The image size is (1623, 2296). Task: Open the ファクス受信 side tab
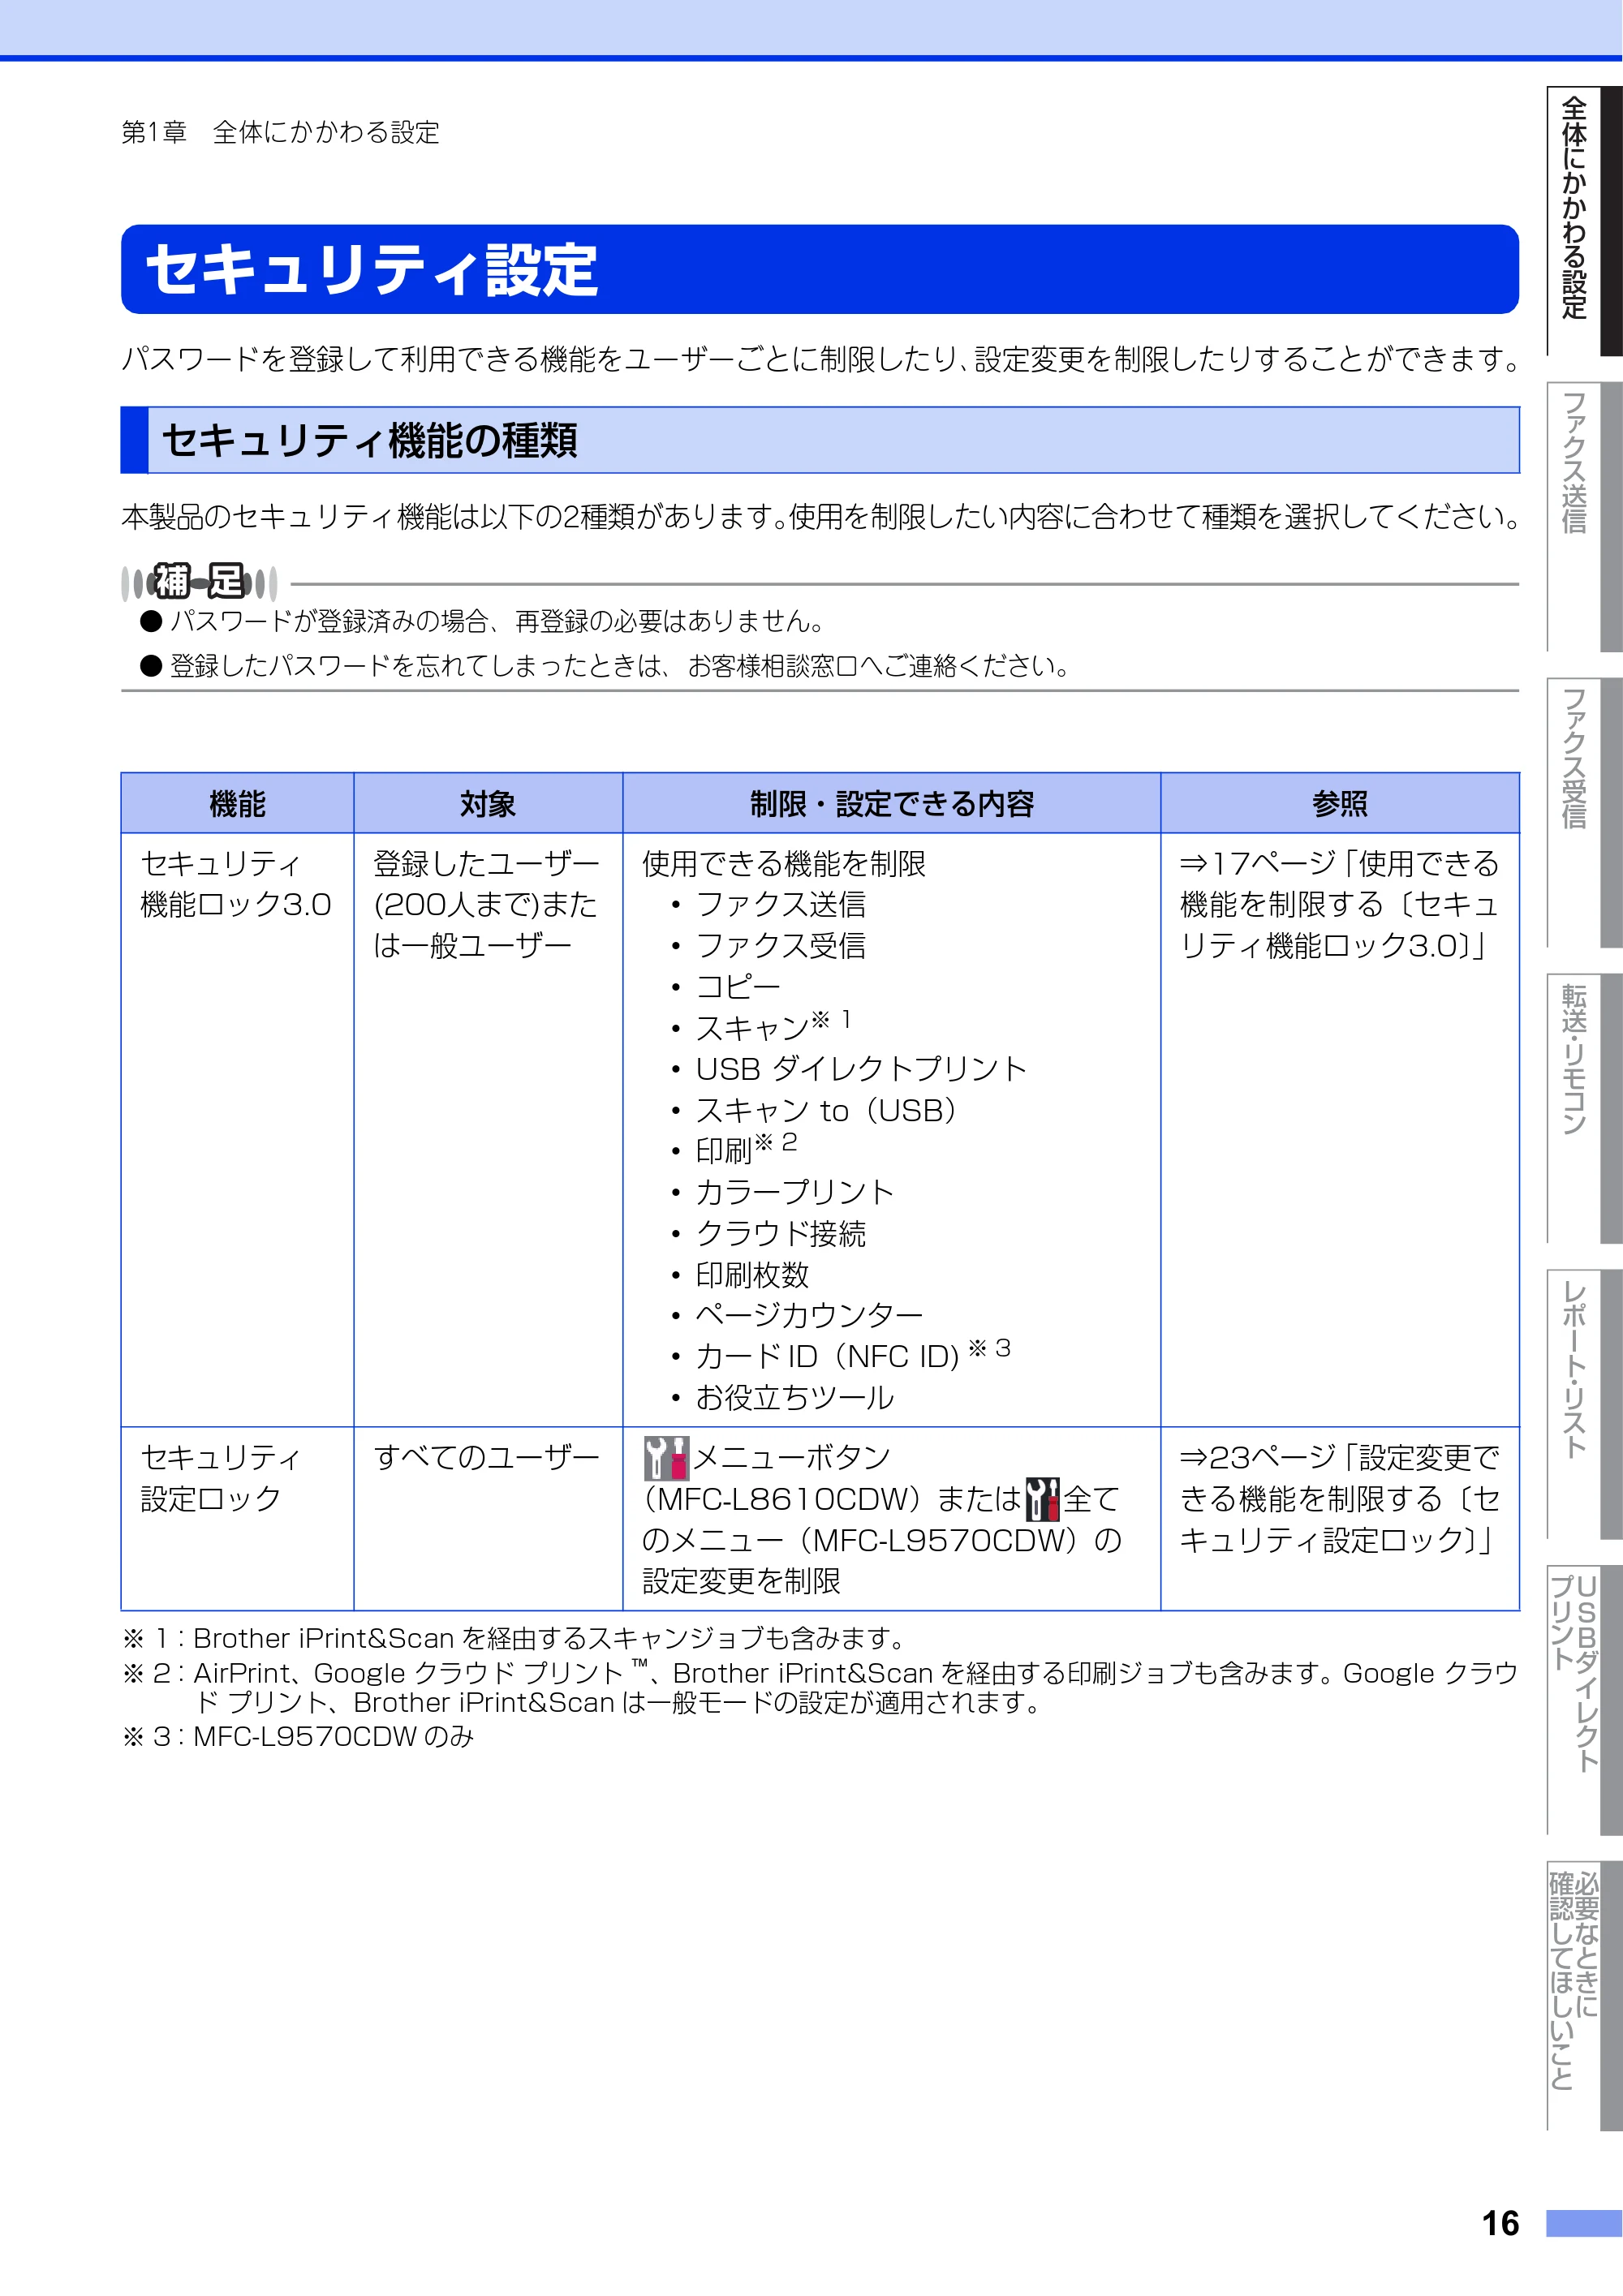coord(1584,813)
